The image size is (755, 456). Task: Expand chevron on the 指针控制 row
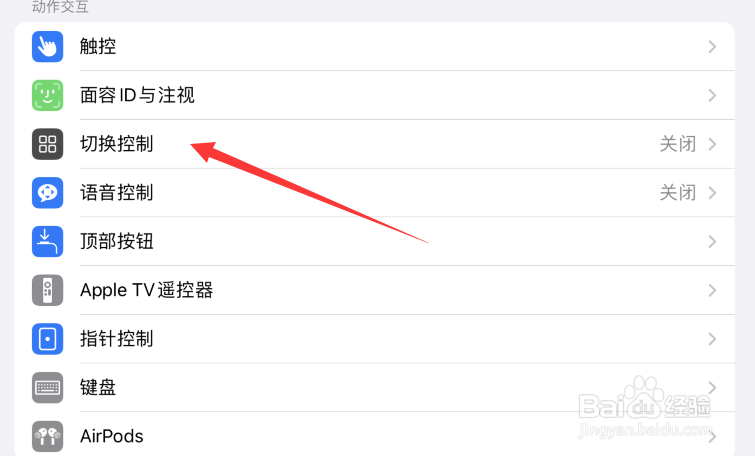pyautogui.click(x=712, y=339)
